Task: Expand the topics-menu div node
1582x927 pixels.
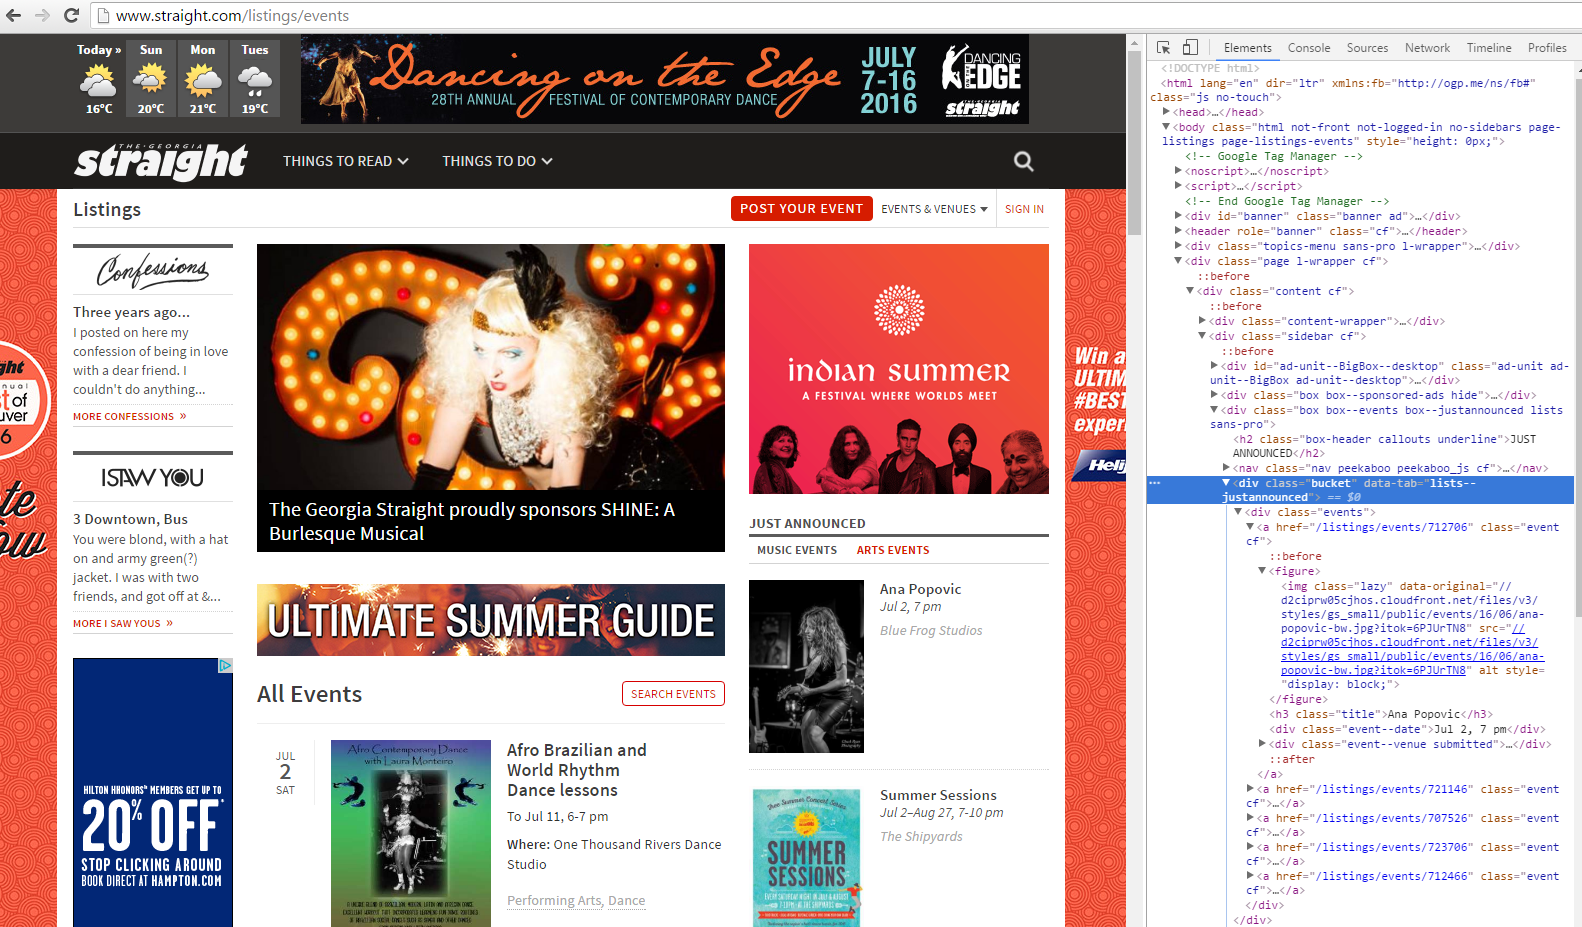Action: click(1178, 246)
